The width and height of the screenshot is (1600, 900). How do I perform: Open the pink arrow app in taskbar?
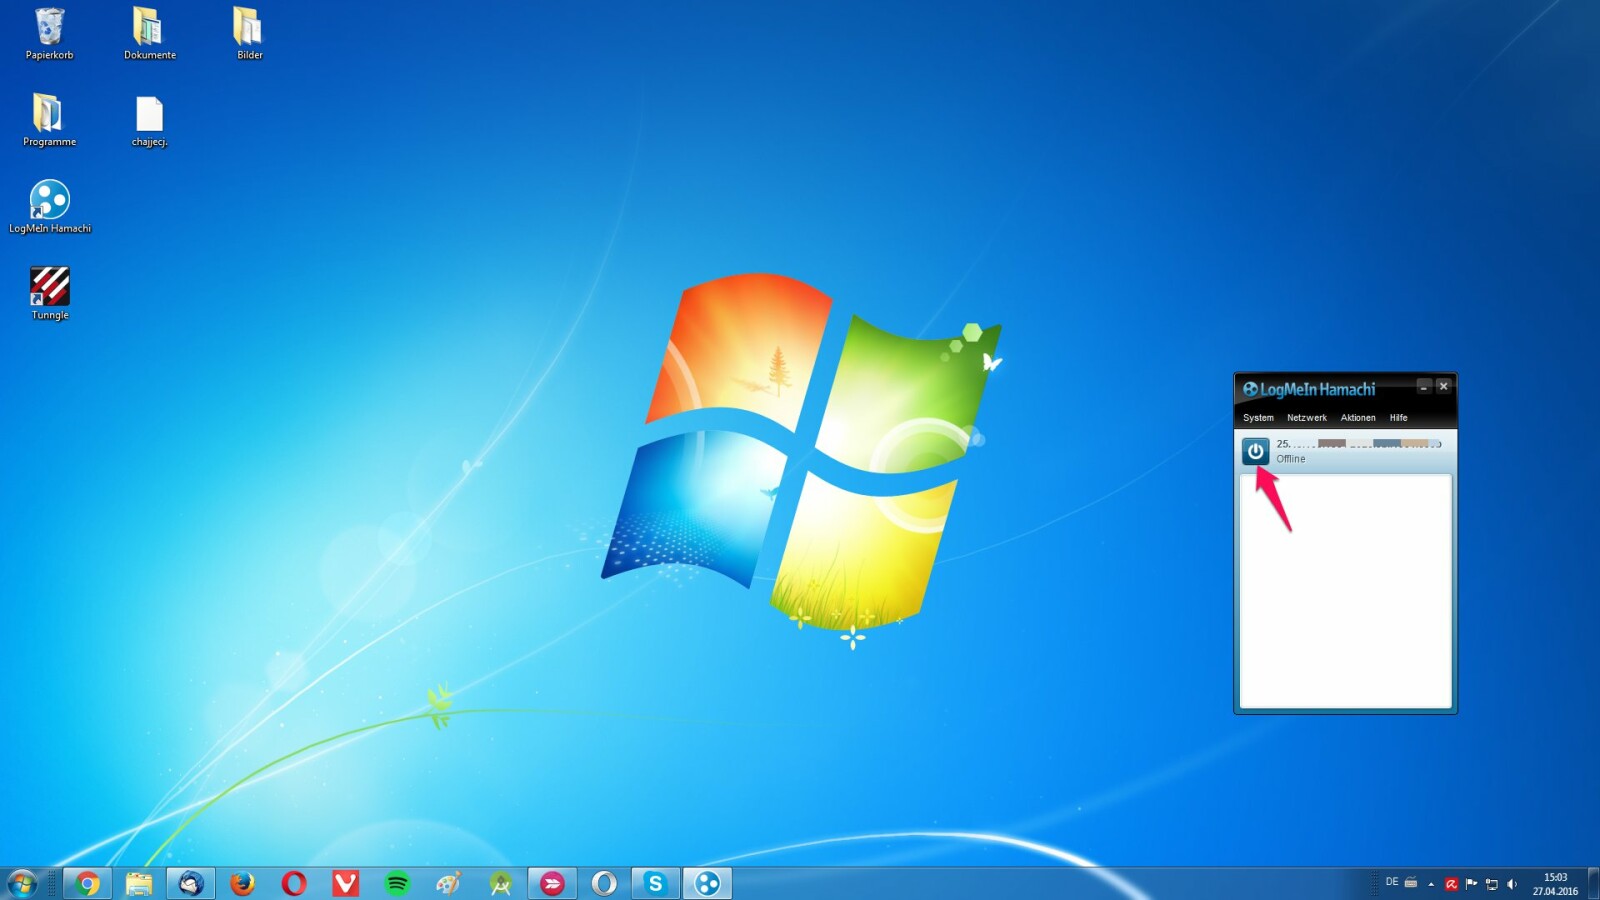tap(552, 883)
